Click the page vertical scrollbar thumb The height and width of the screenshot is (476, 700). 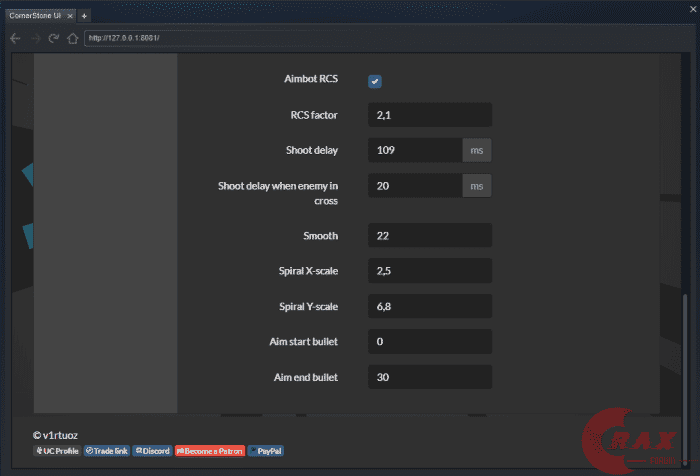(685, 380)
